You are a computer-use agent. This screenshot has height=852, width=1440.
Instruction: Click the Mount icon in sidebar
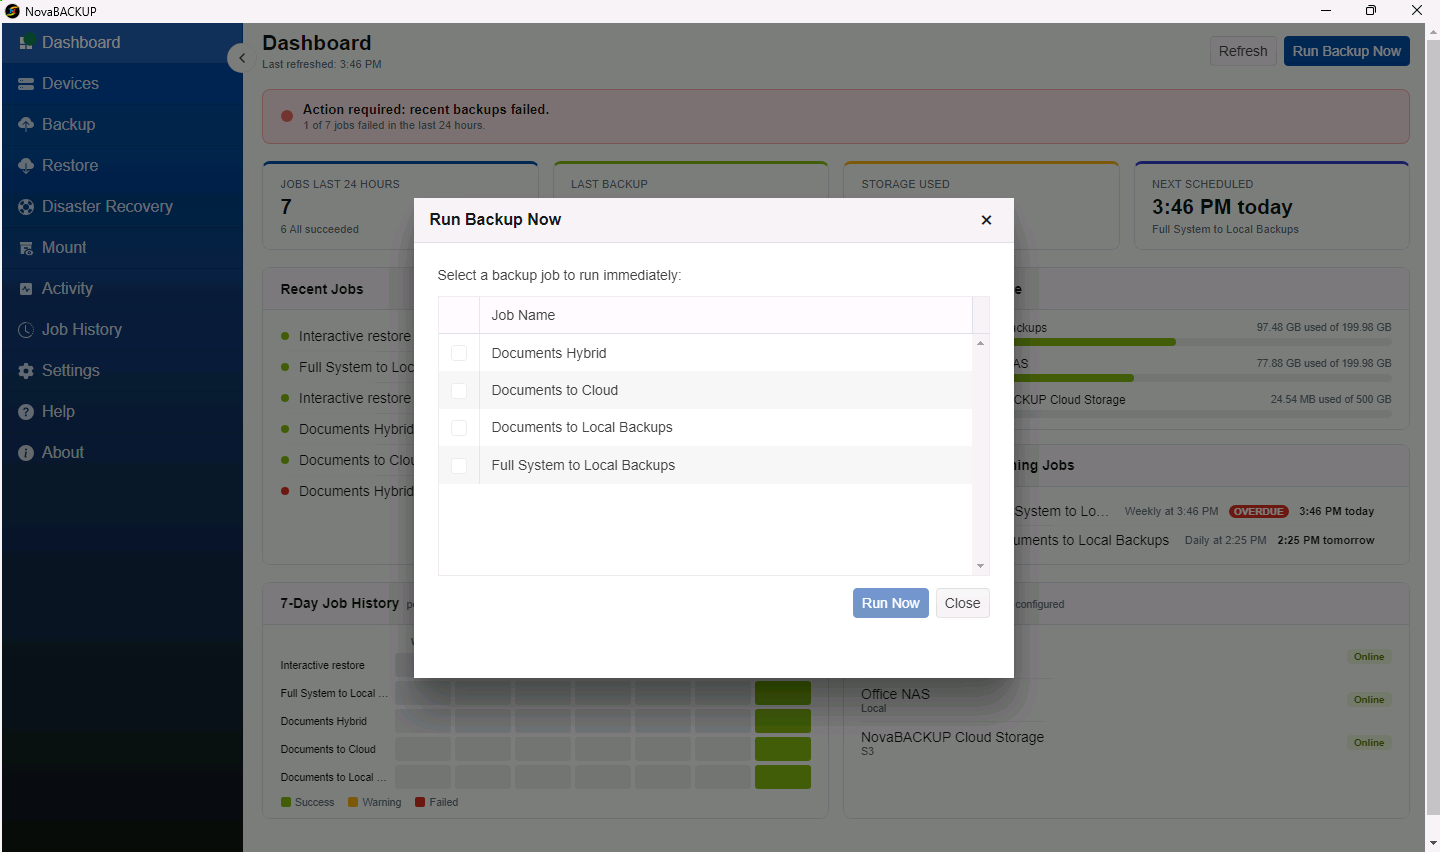tap(26, 248)
